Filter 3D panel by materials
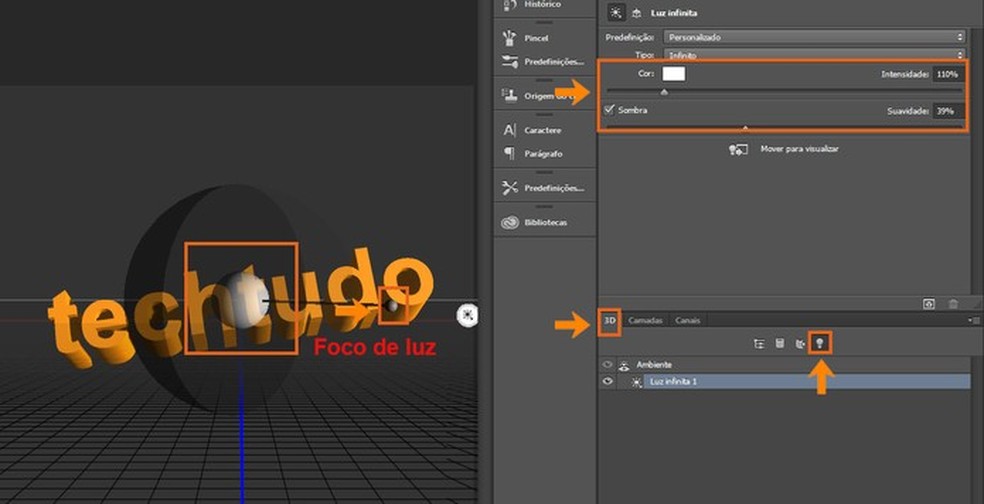The width and height of the screenshot is (984, 504). [x=800, y=343]
